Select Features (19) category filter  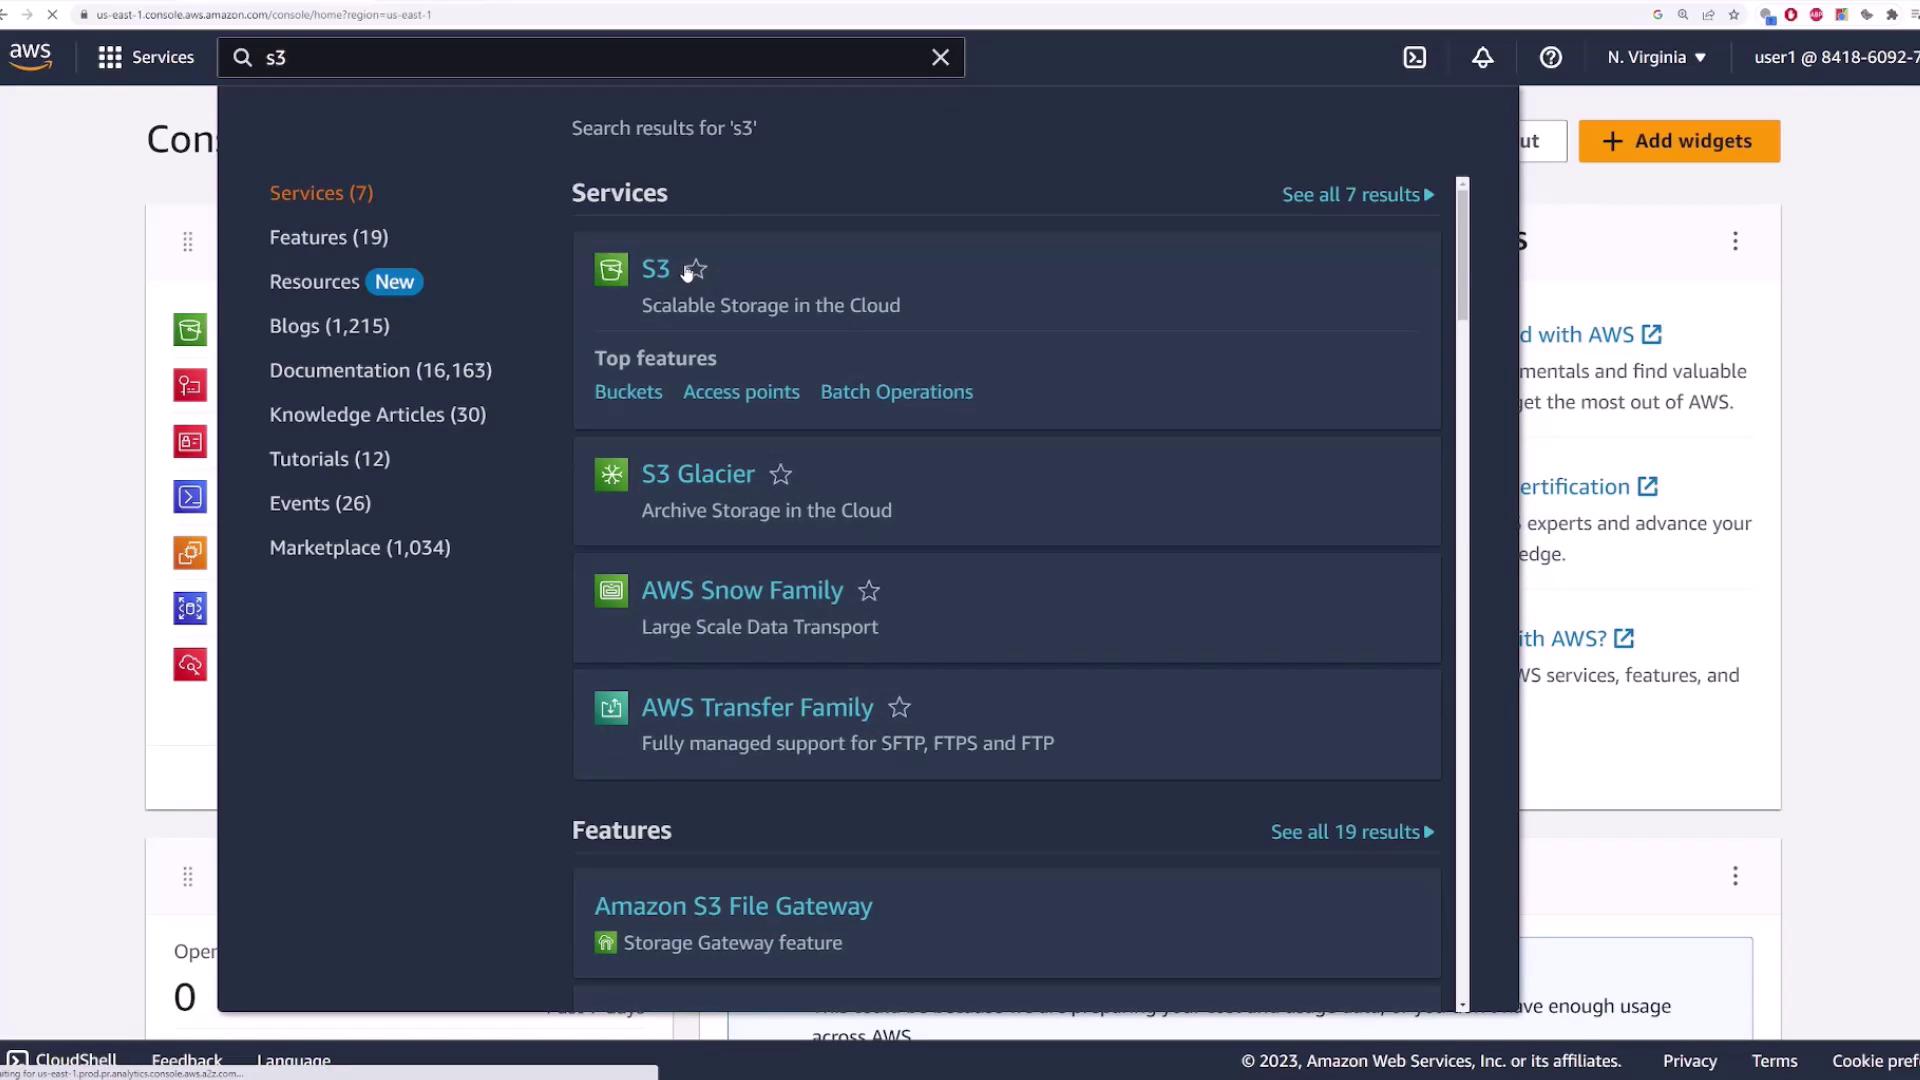click(x=328, y=237)
